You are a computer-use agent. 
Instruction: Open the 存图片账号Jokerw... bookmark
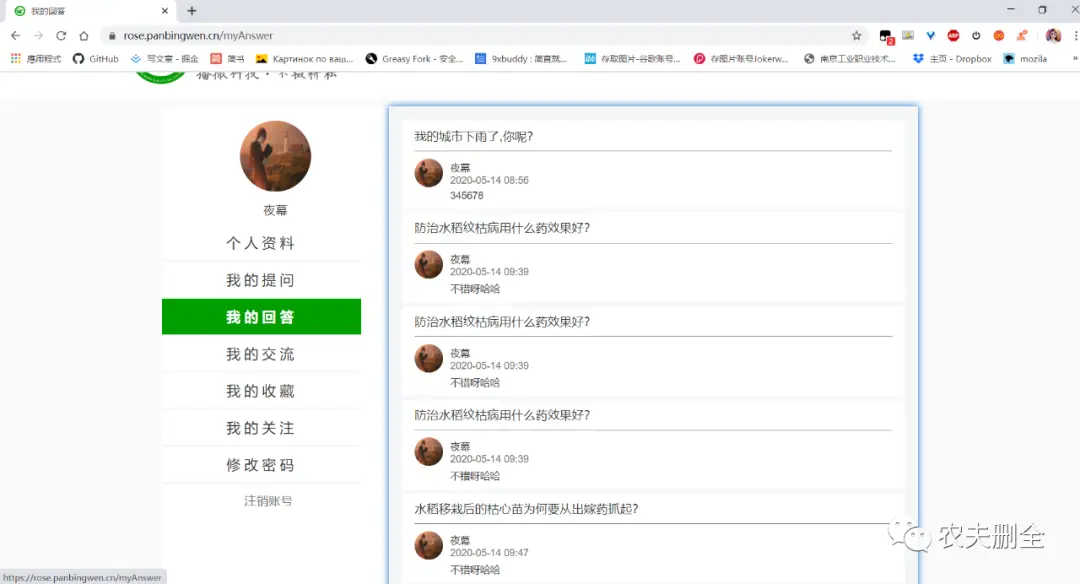click(x=741, y=59)
